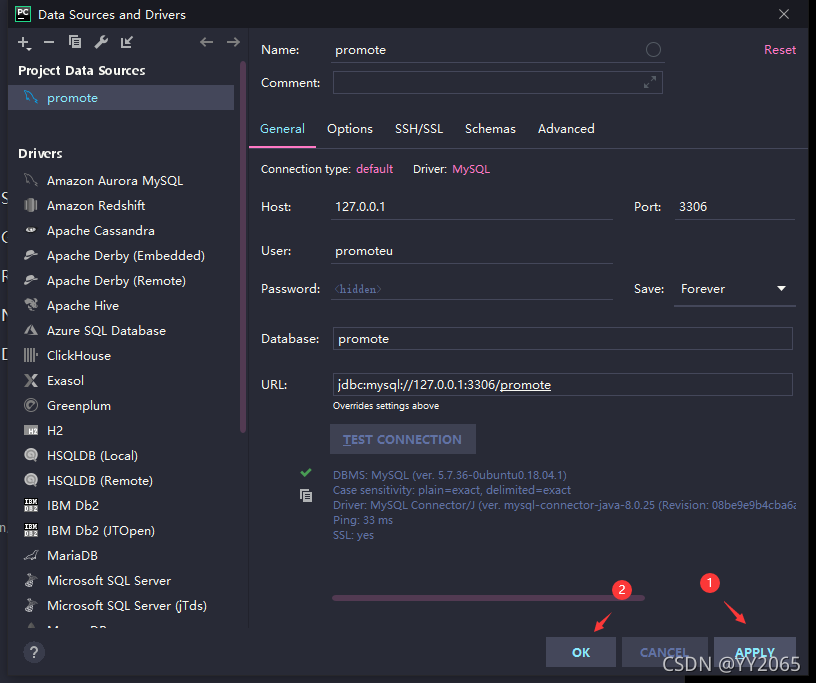Viewport: 816px width, 683px height.
Task: Change connection type default link
Action: [x=374, y=169]
